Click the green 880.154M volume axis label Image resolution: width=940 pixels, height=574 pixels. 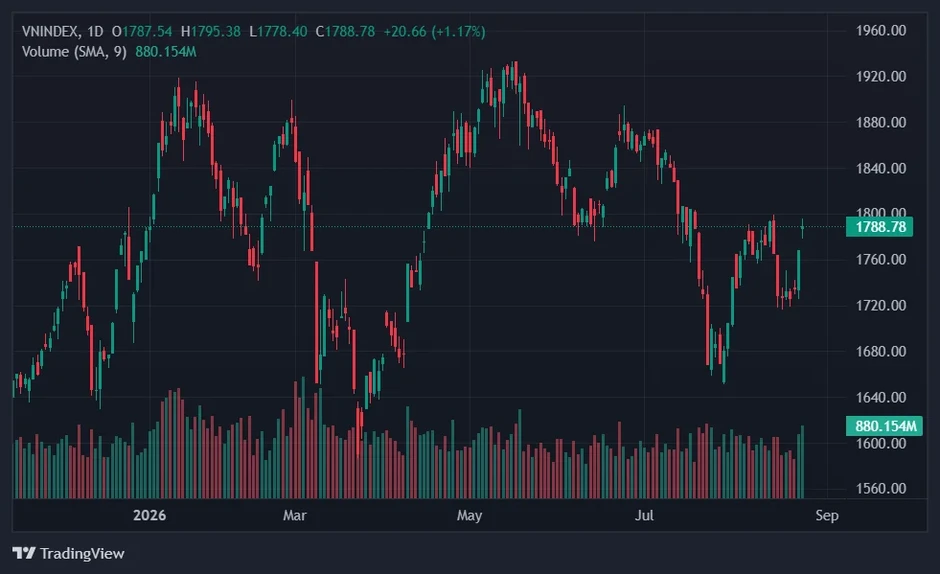(884, 426)
